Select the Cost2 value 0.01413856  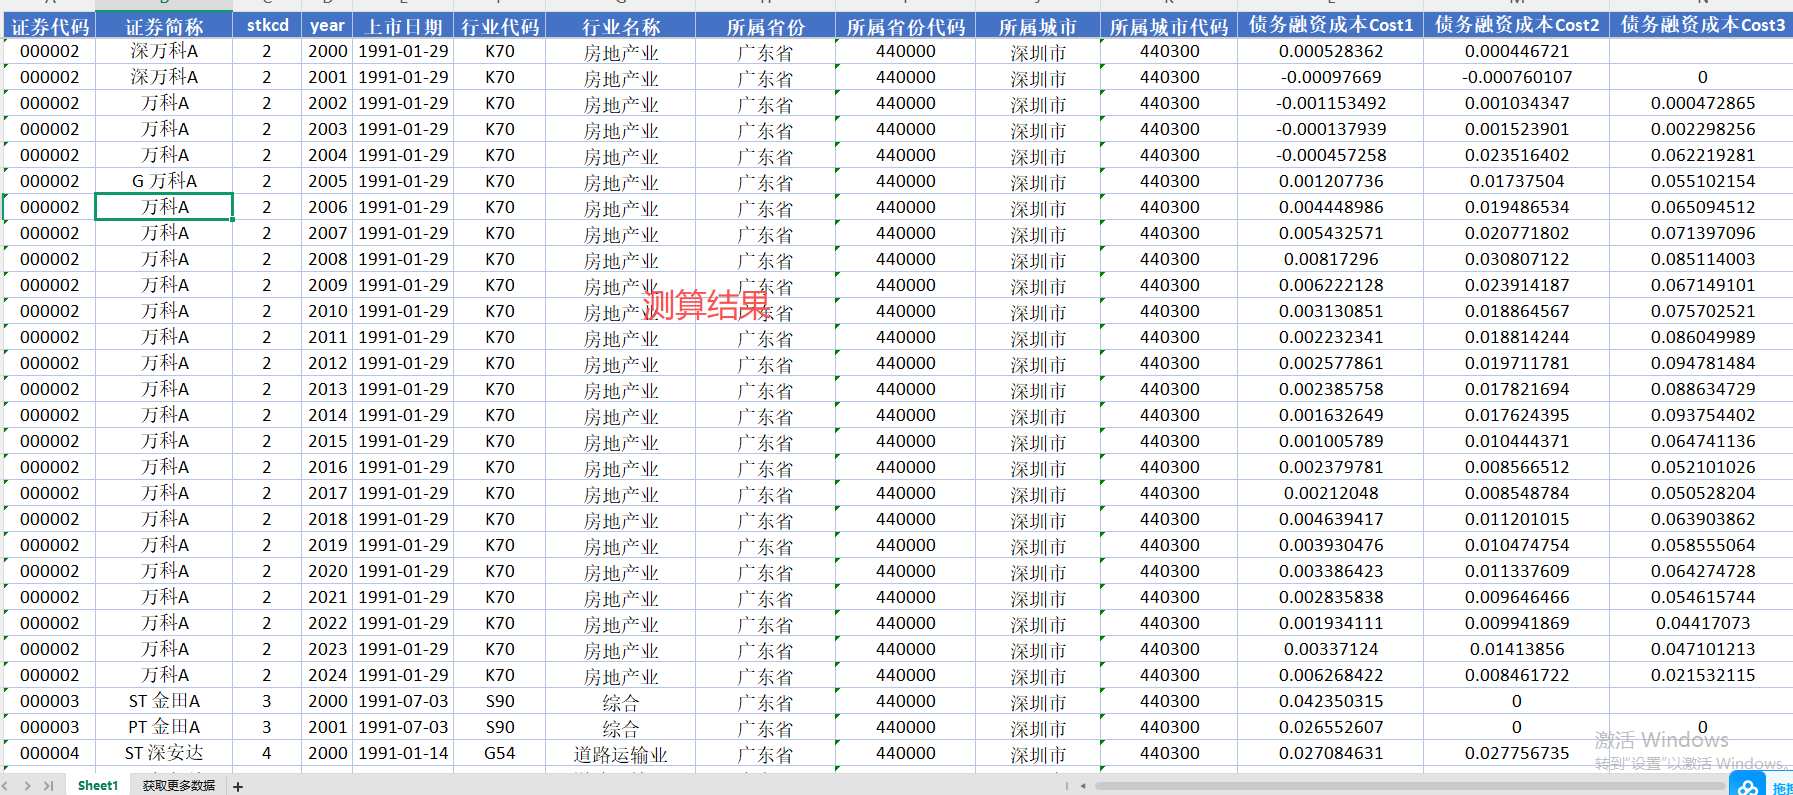tap(1517, 649)
